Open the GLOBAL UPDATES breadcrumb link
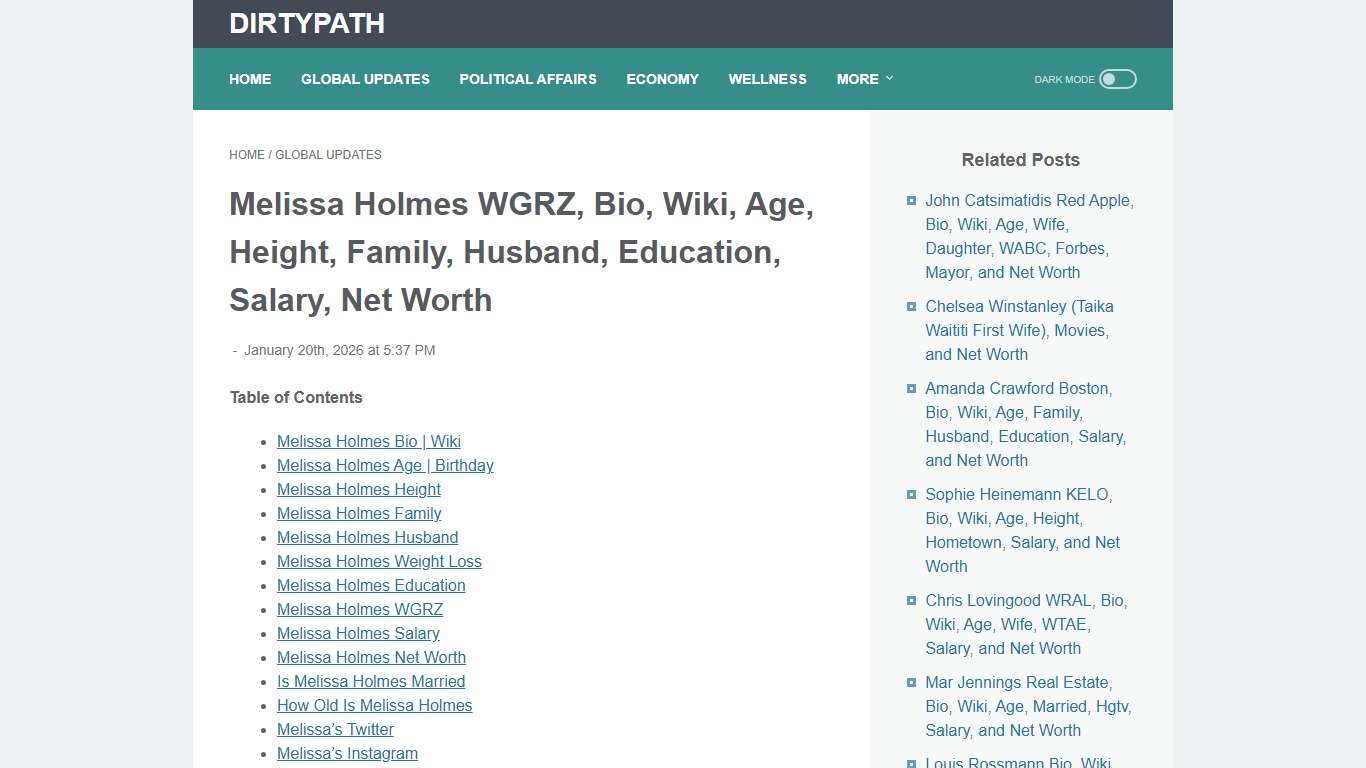The width and height of the screenshot is (1366, 768). coord(329,154)
